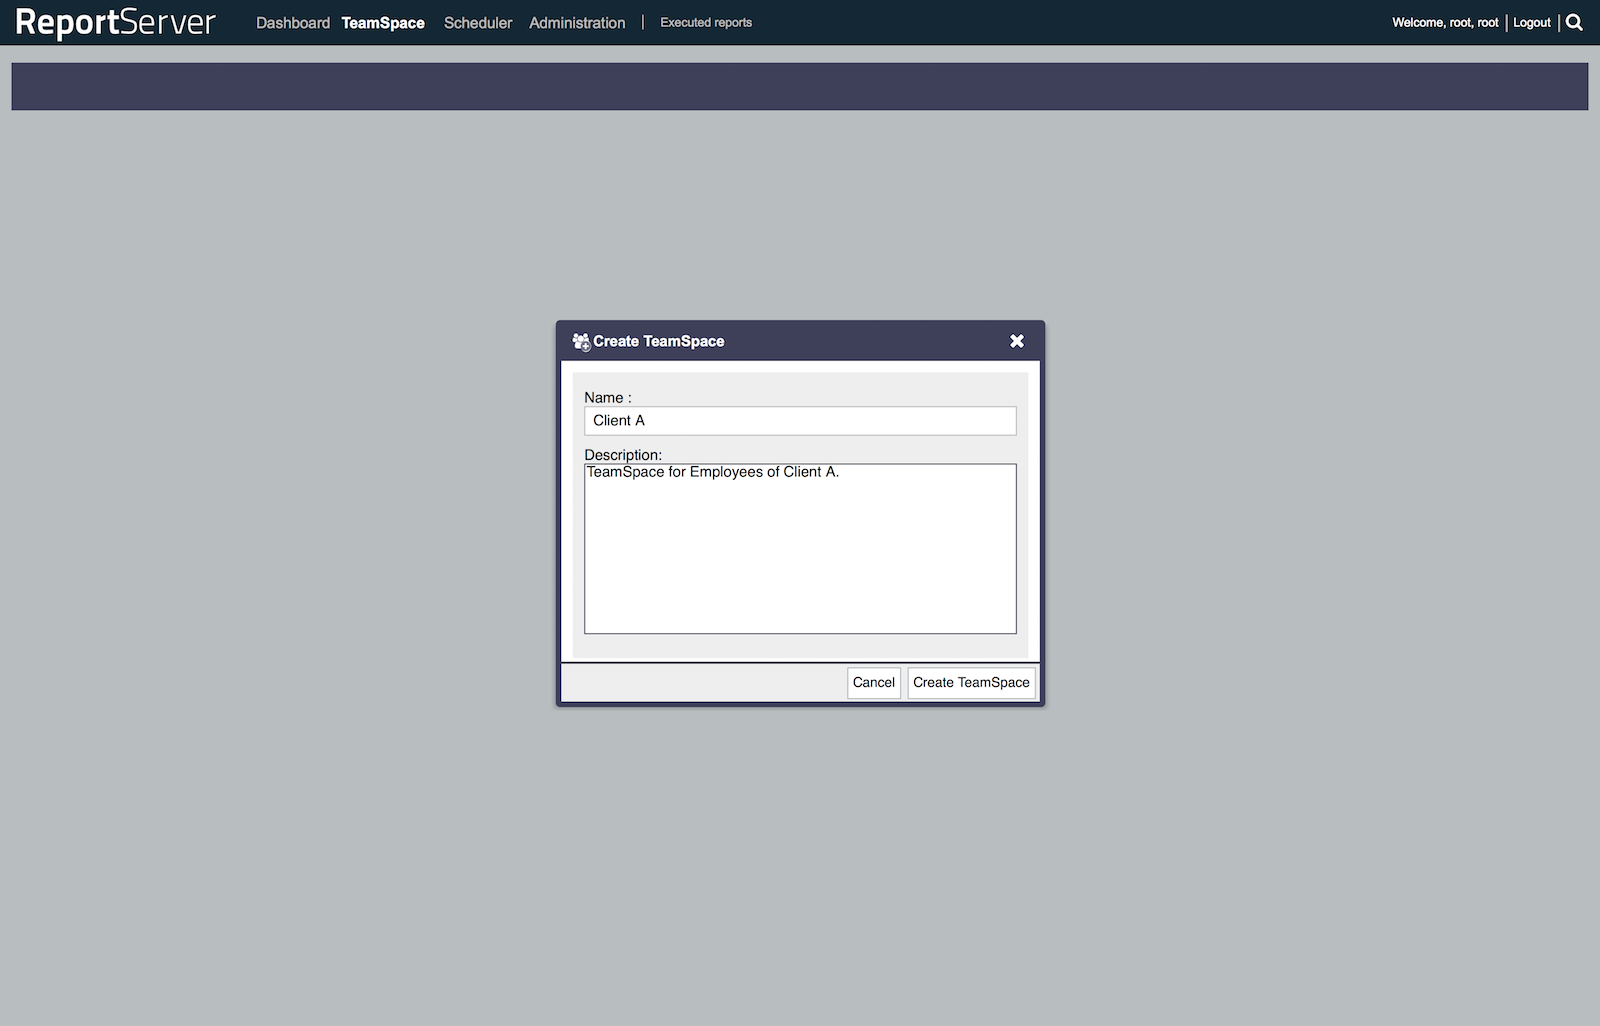This screenshot has height=1026, width=1600.
Task: Cancel the TeamSpace creation
Action: click(874, 683)
